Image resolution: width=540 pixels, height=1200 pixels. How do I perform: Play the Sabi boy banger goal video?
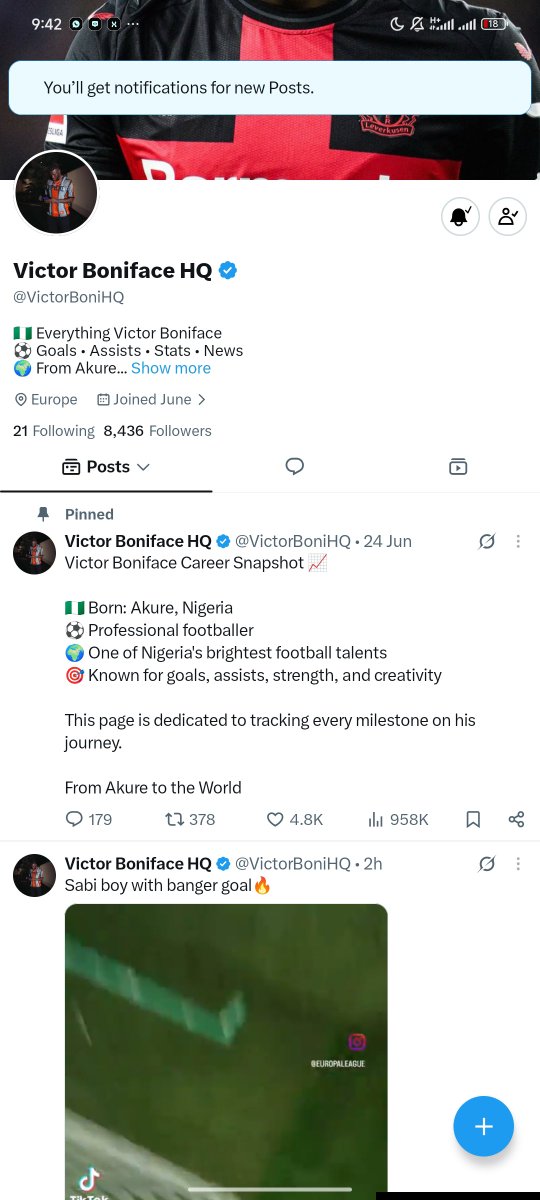coord(226,1051)
